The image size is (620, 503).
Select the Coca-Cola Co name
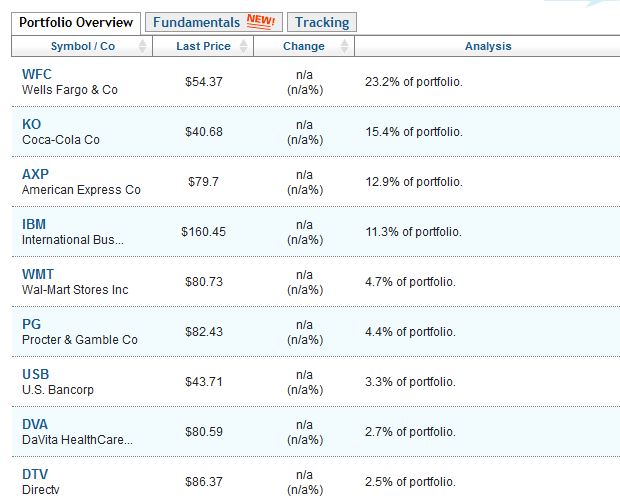click(61, 140)
